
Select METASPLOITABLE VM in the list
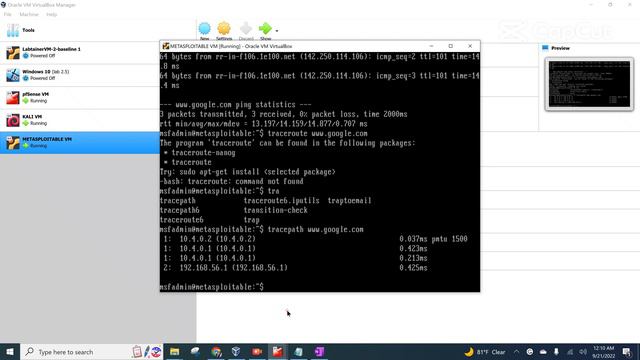tap(80, 142)
